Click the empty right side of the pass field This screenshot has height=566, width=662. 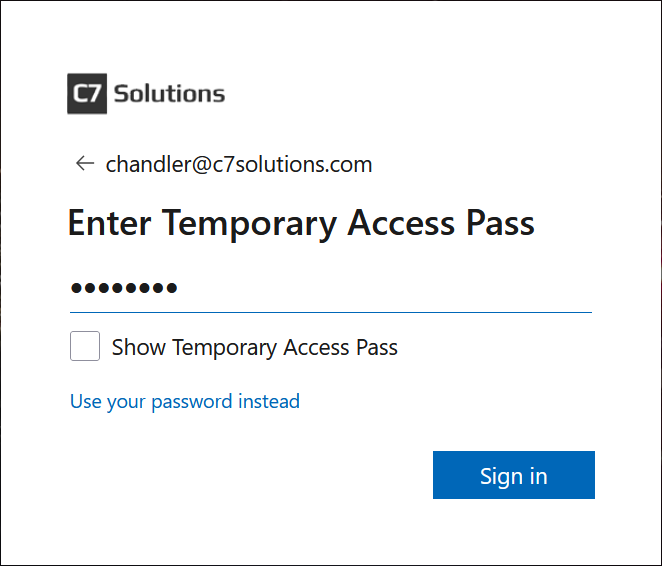pyautogui.click(x=450, y=289)
